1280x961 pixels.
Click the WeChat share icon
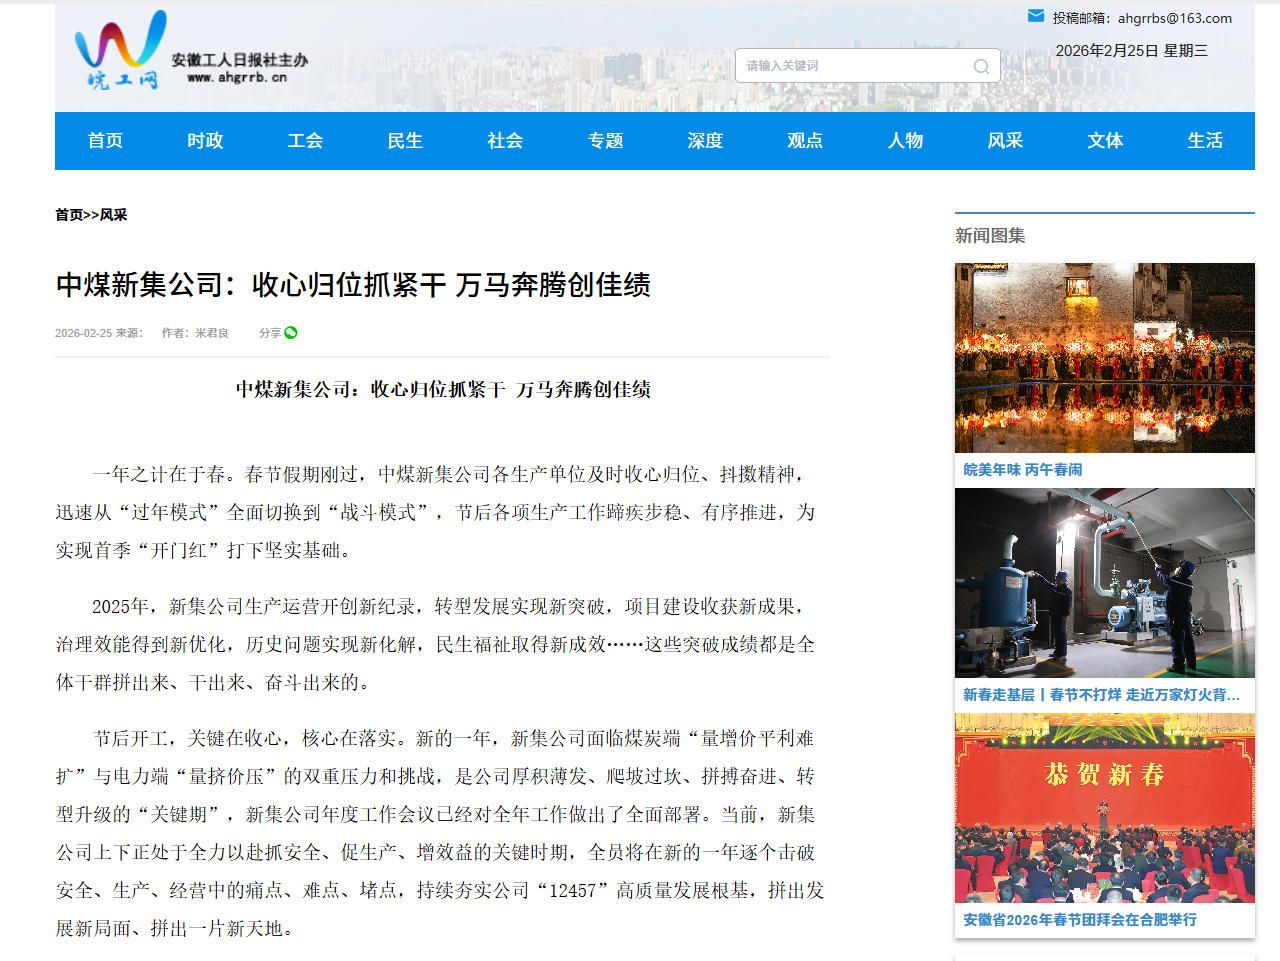291,333
